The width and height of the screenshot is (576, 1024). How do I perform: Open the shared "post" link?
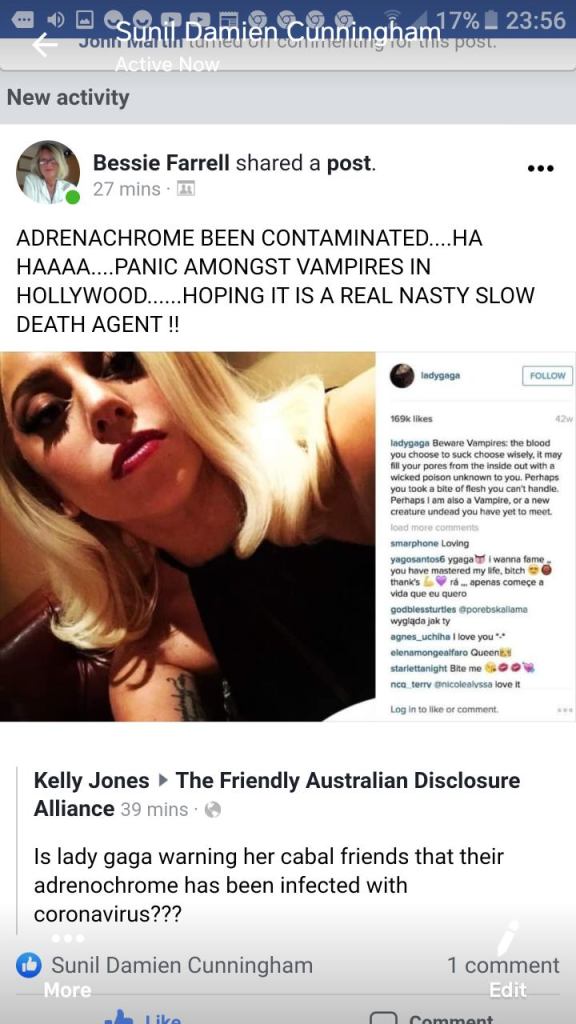click(x=349, y=163)
